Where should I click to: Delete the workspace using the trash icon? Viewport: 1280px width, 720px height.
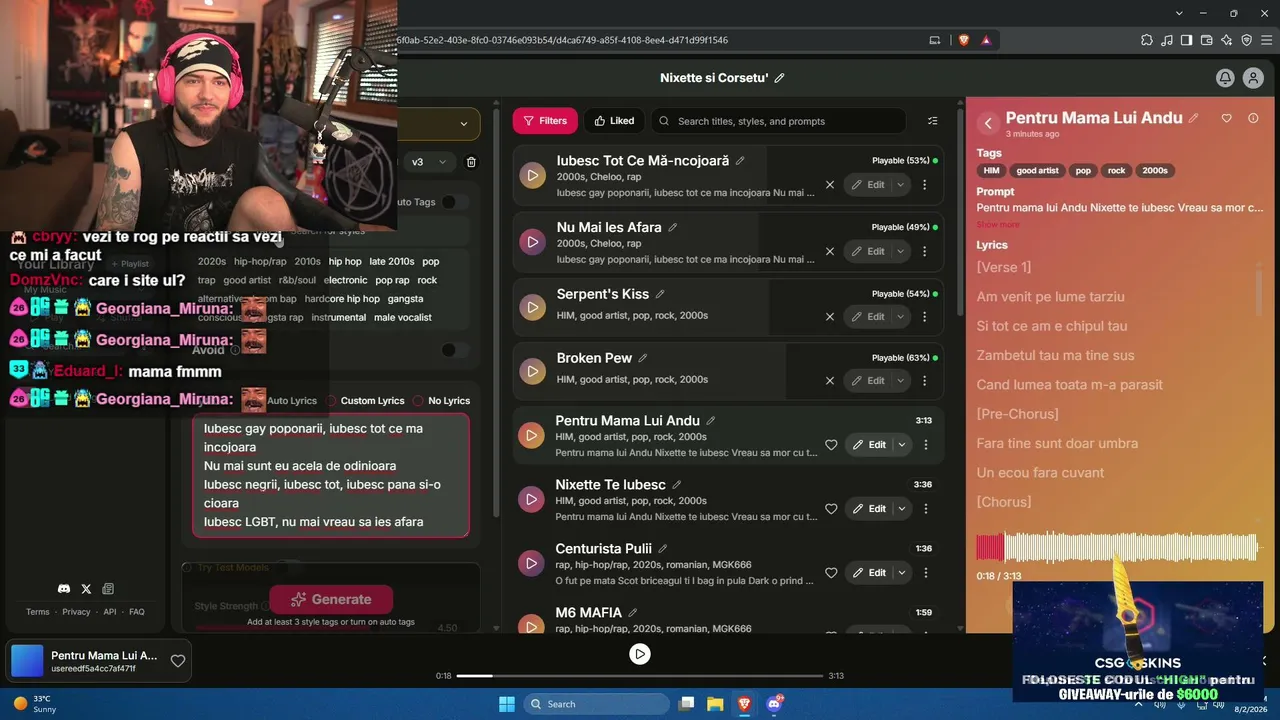pyautogui.click(x=472, y=162)
